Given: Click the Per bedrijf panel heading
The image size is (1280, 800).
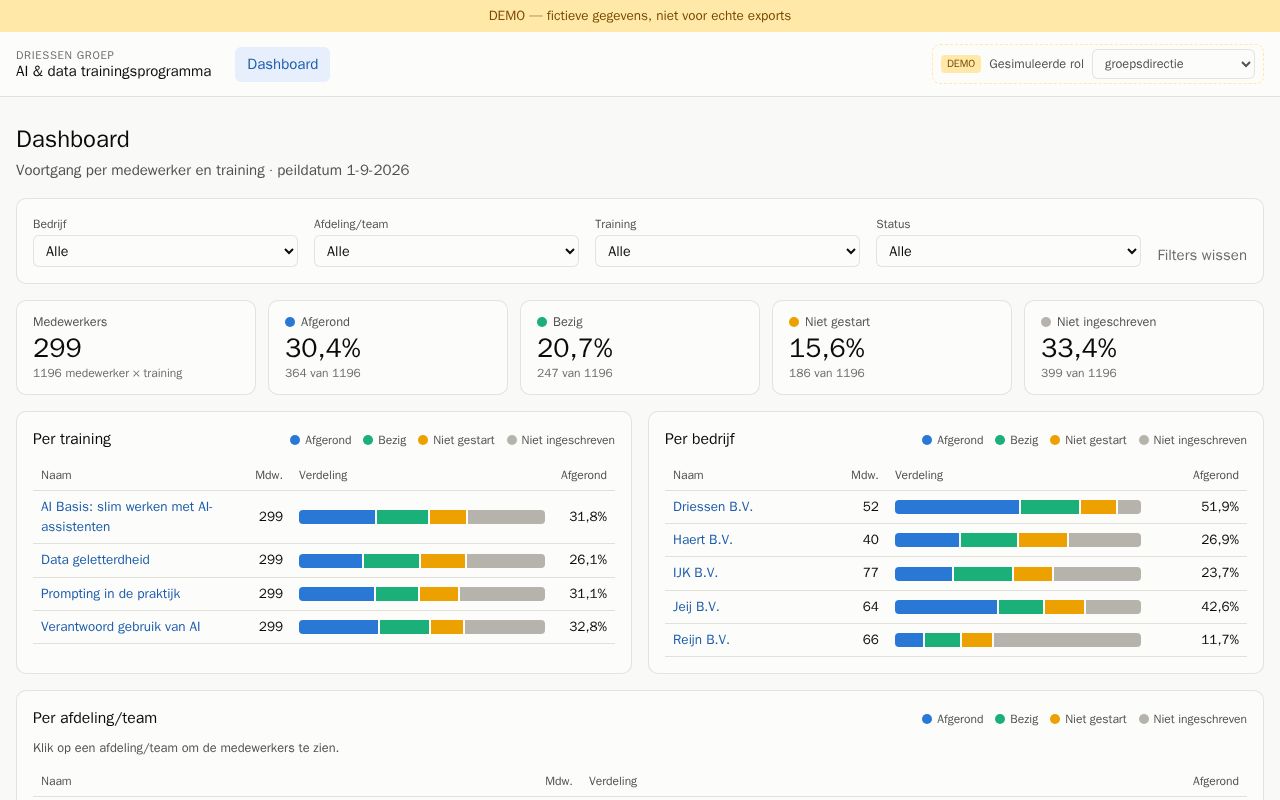Looking at the screenshot, I should tap(700, 439).
